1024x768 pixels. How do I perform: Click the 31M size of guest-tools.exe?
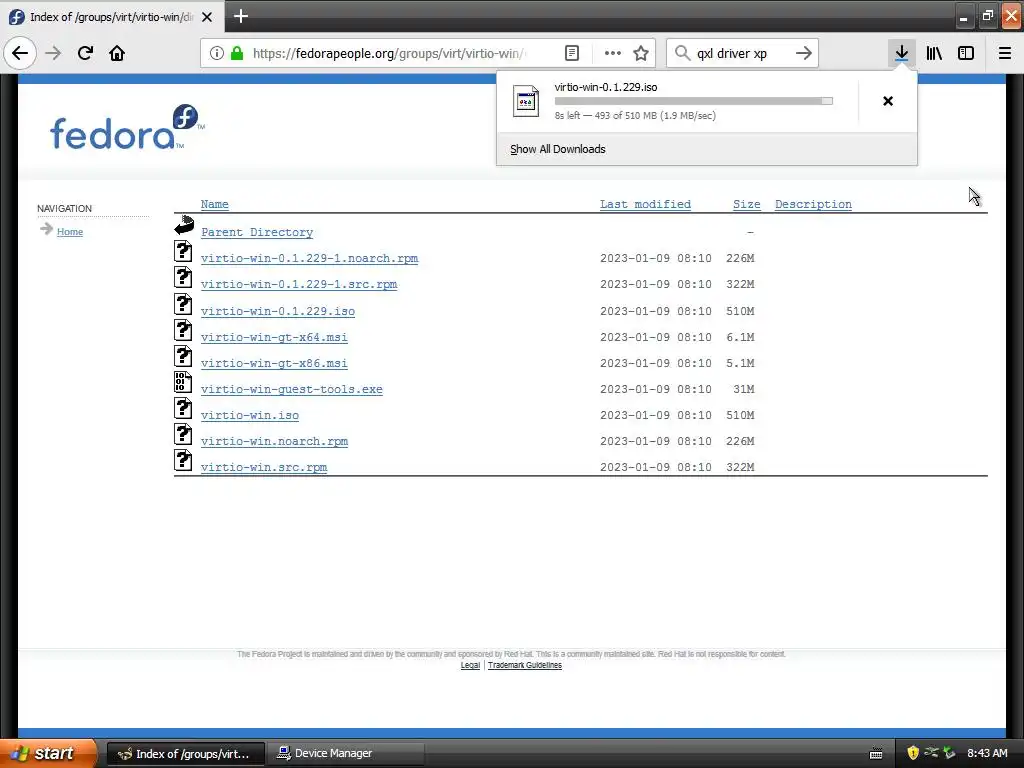point(743,389)
